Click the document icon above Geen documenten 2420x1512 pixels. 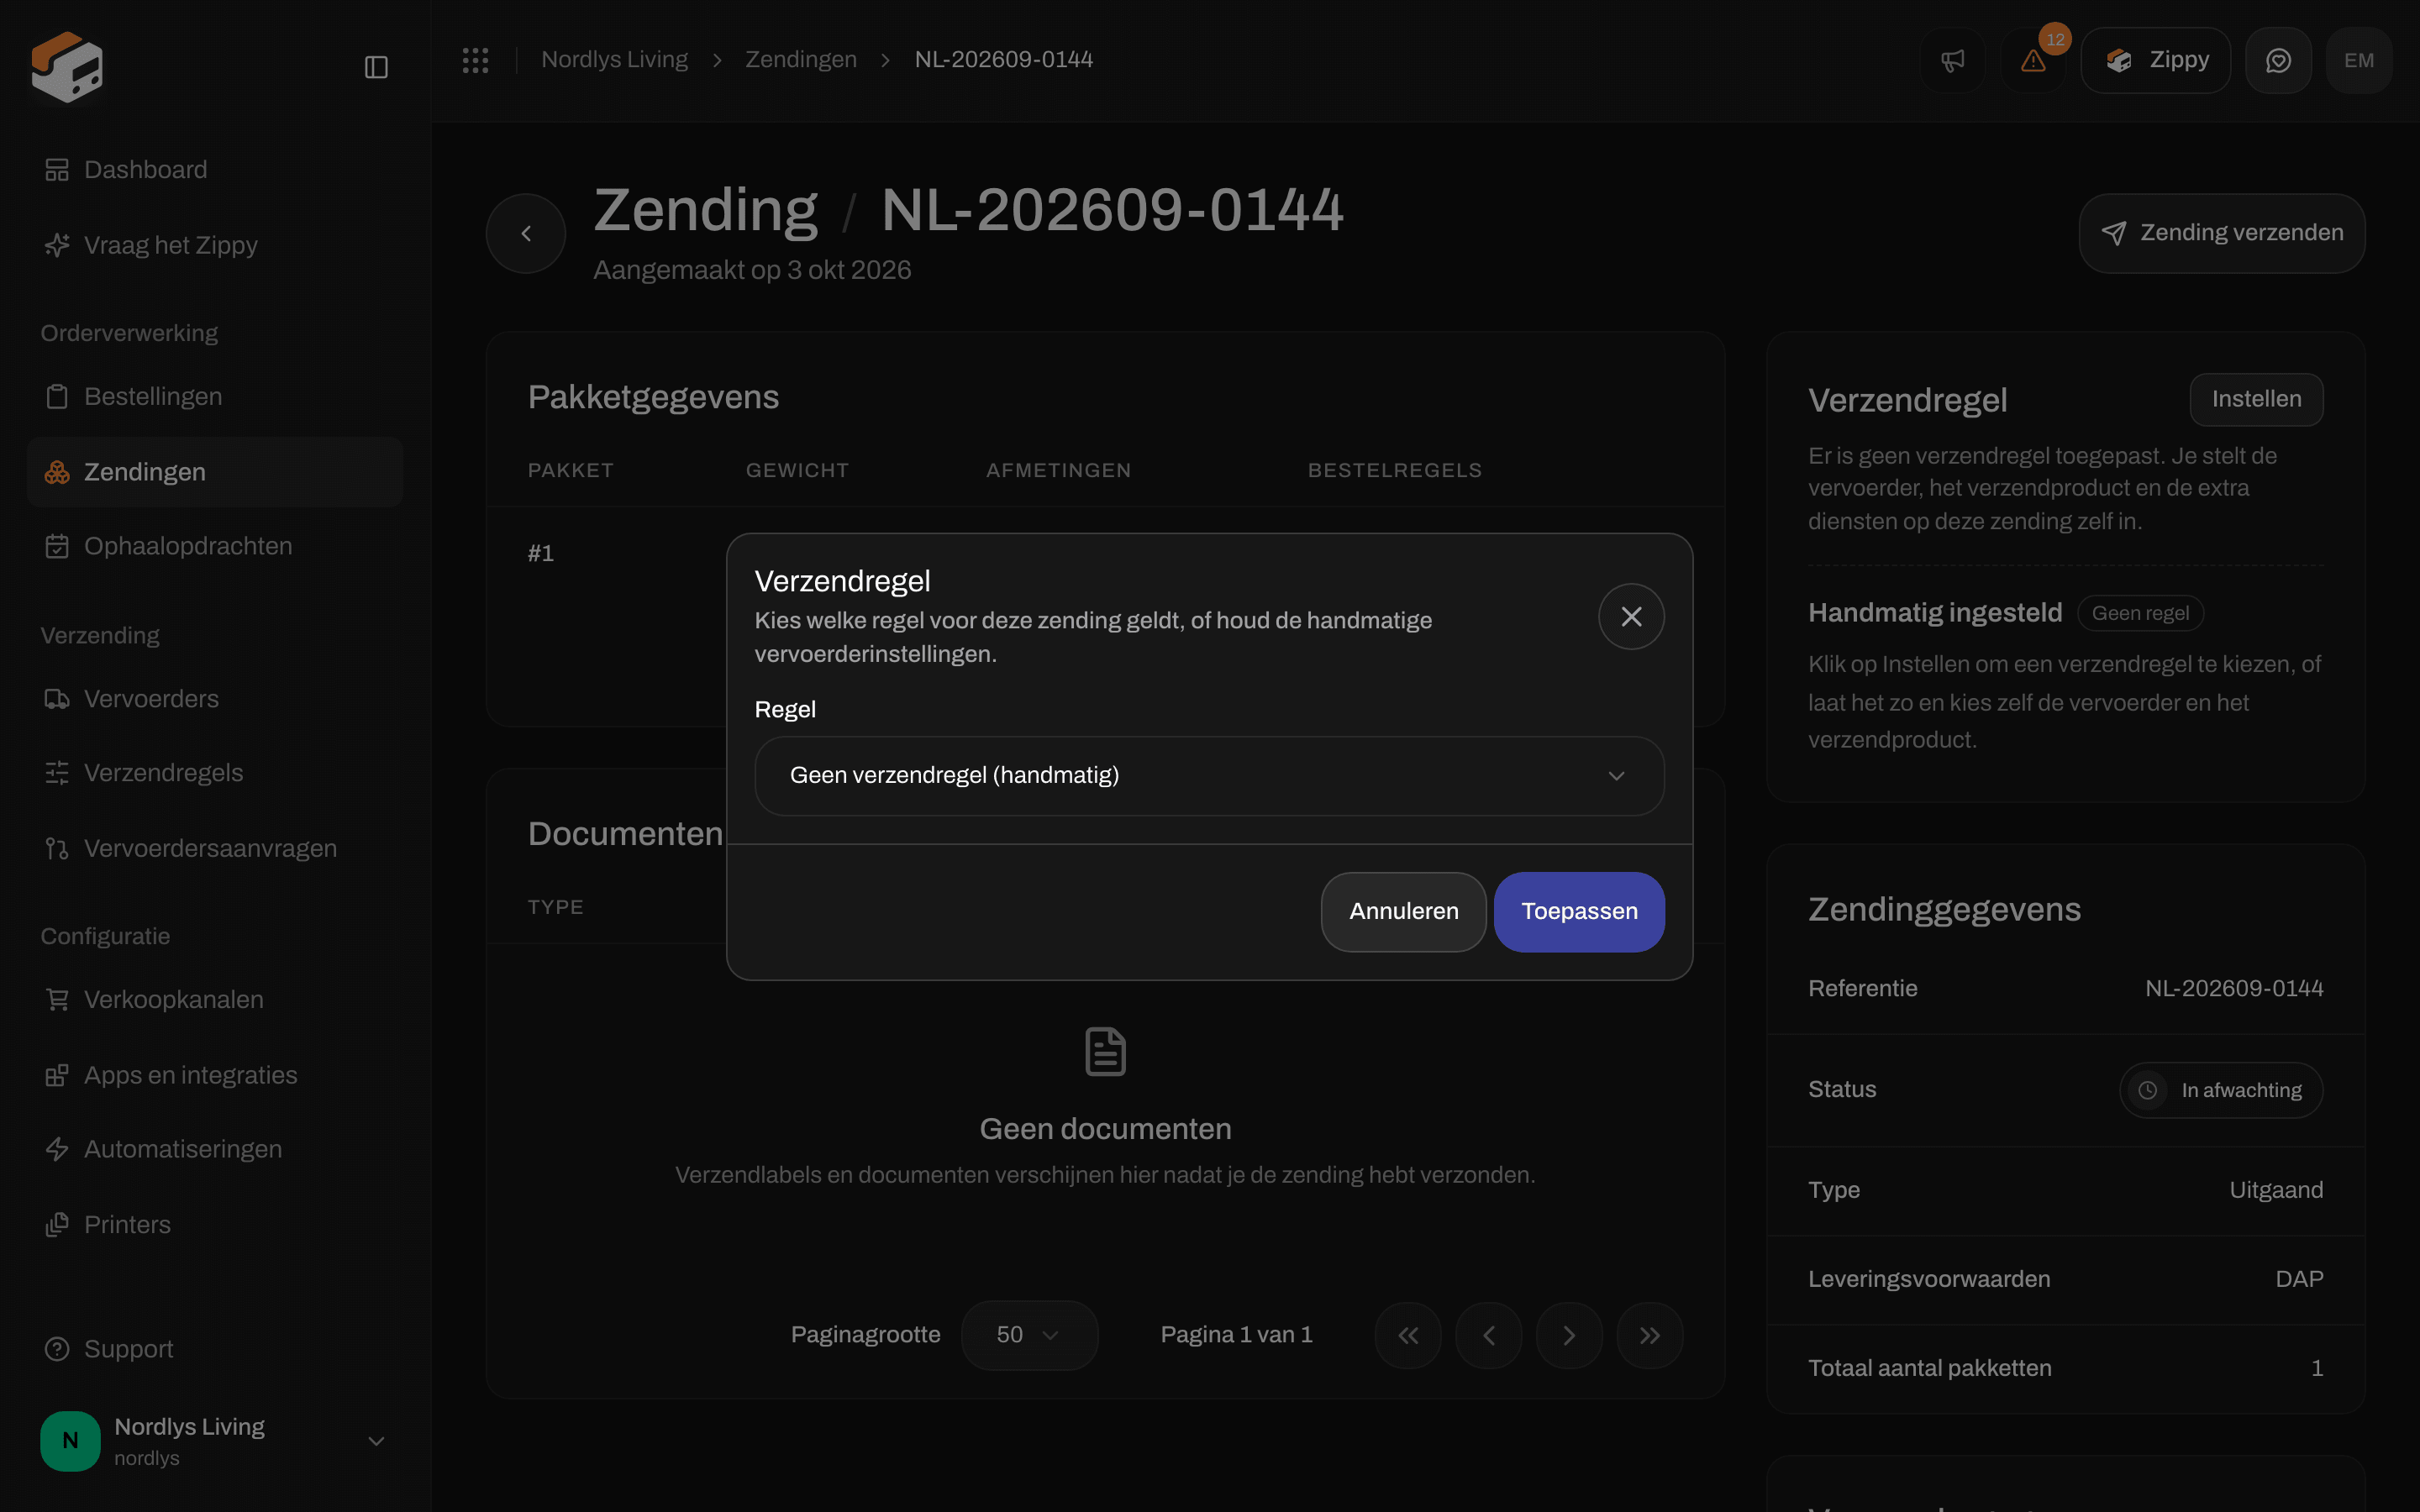[1105, 1052]
